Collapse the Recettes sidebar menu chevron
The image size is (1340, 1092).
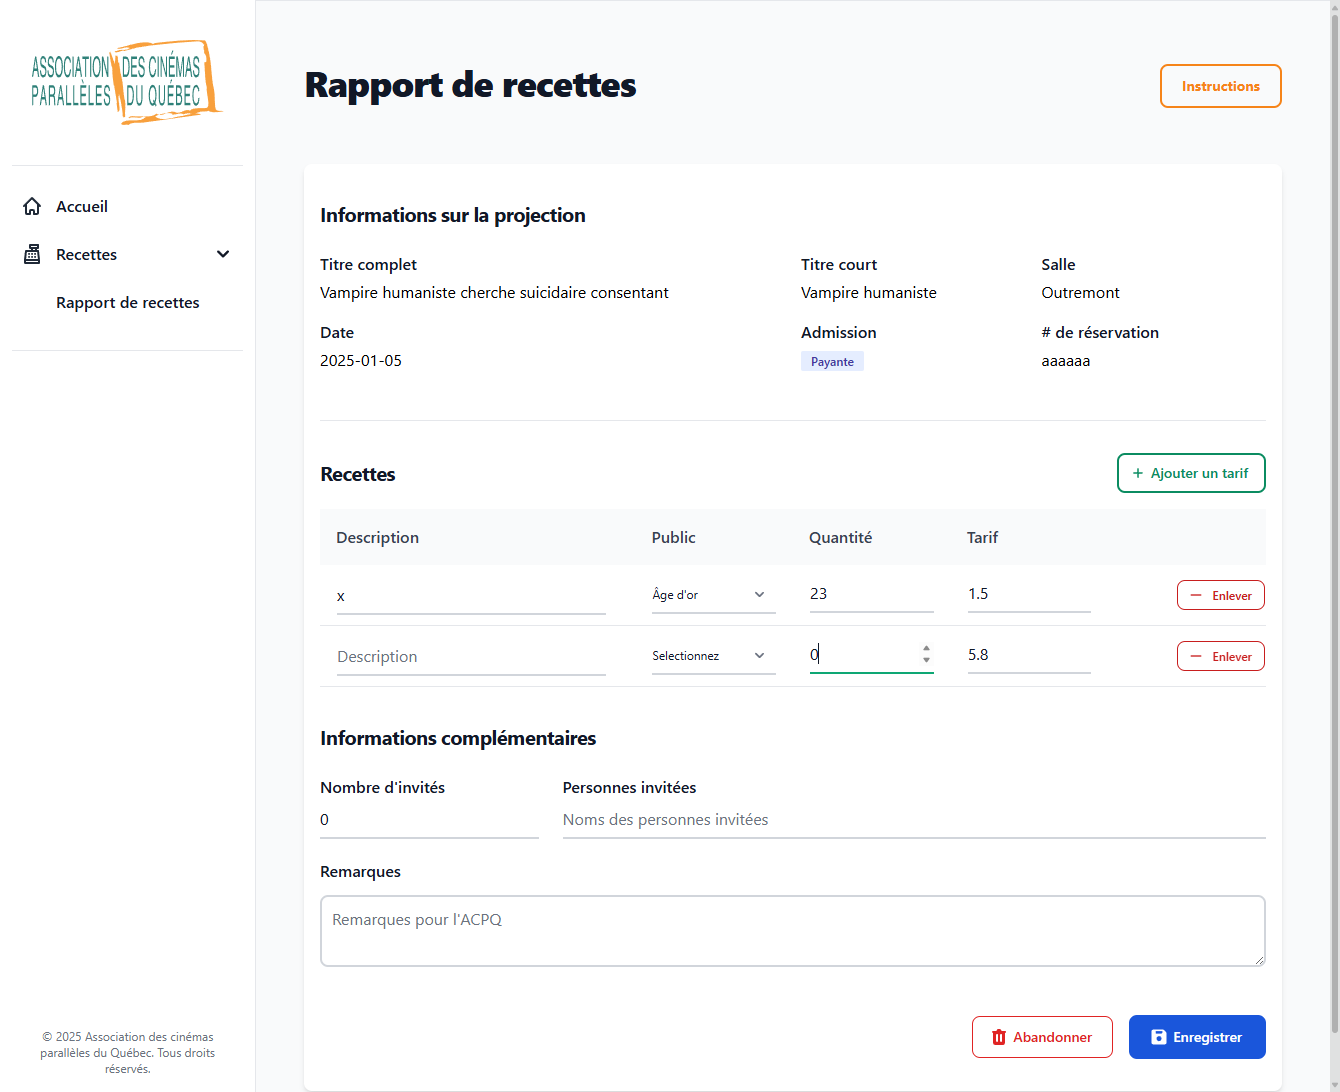(x=223, y=254)
